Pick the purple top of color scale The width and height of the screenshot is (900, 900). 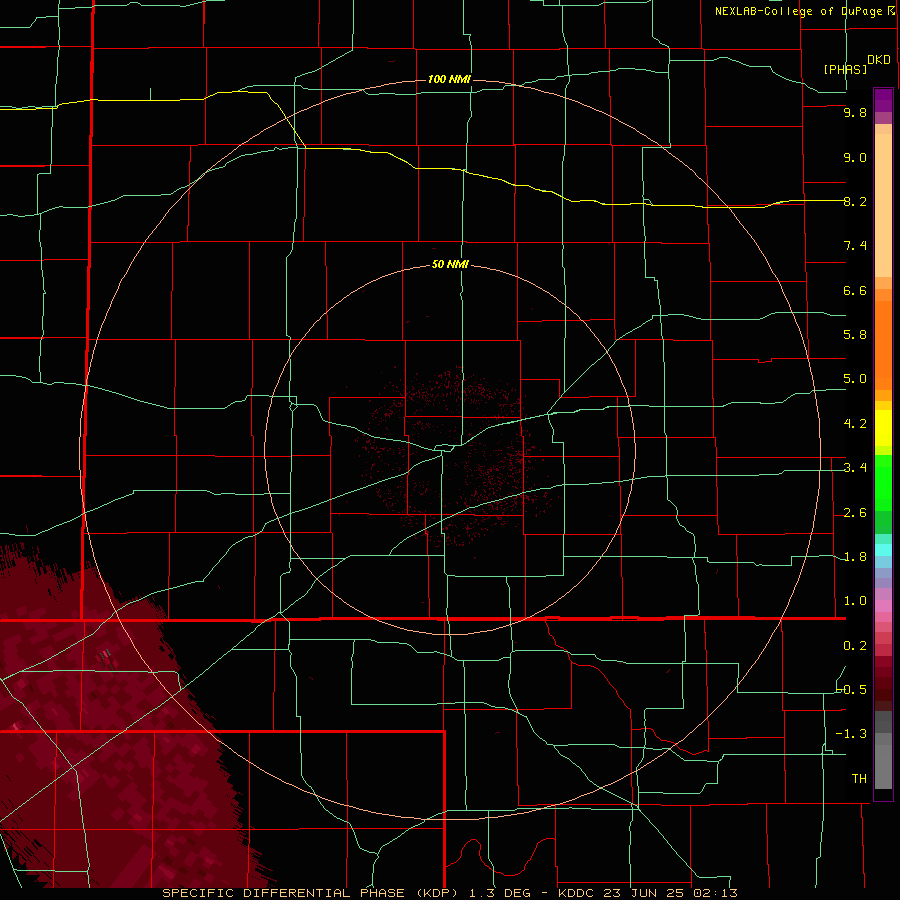tap(883, 100)
